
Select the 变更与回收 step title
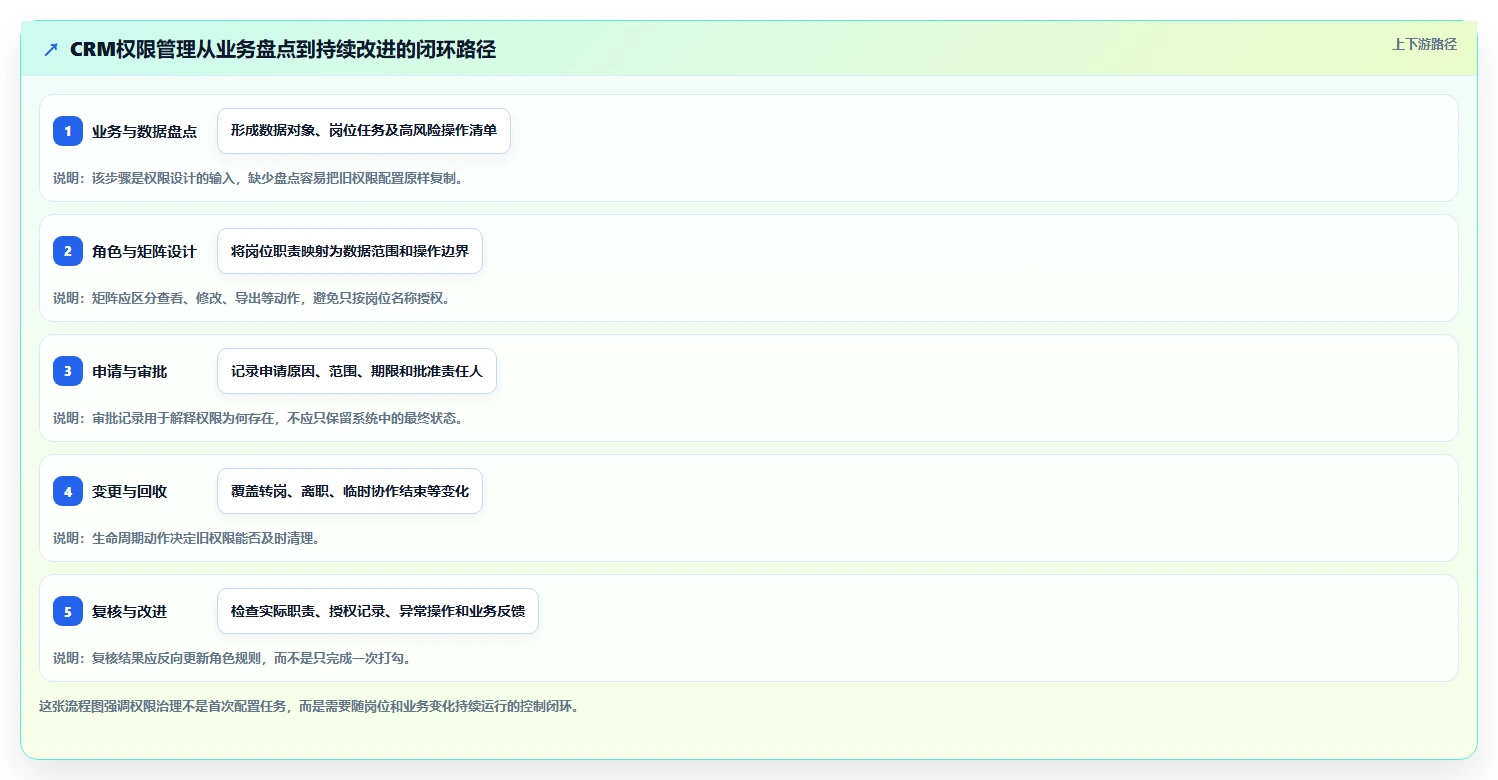click(x=129, y=491)
